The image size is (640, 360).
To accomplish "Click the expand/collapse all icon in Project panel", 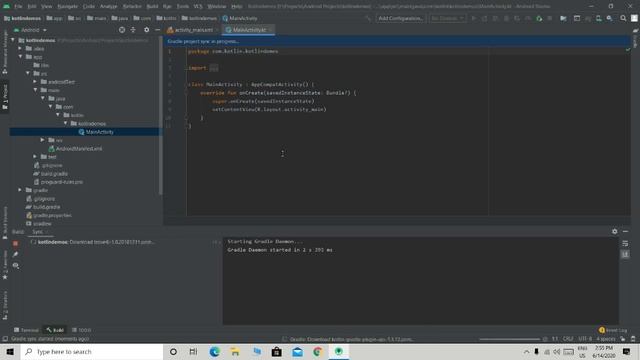I will [x=133, y=30].
